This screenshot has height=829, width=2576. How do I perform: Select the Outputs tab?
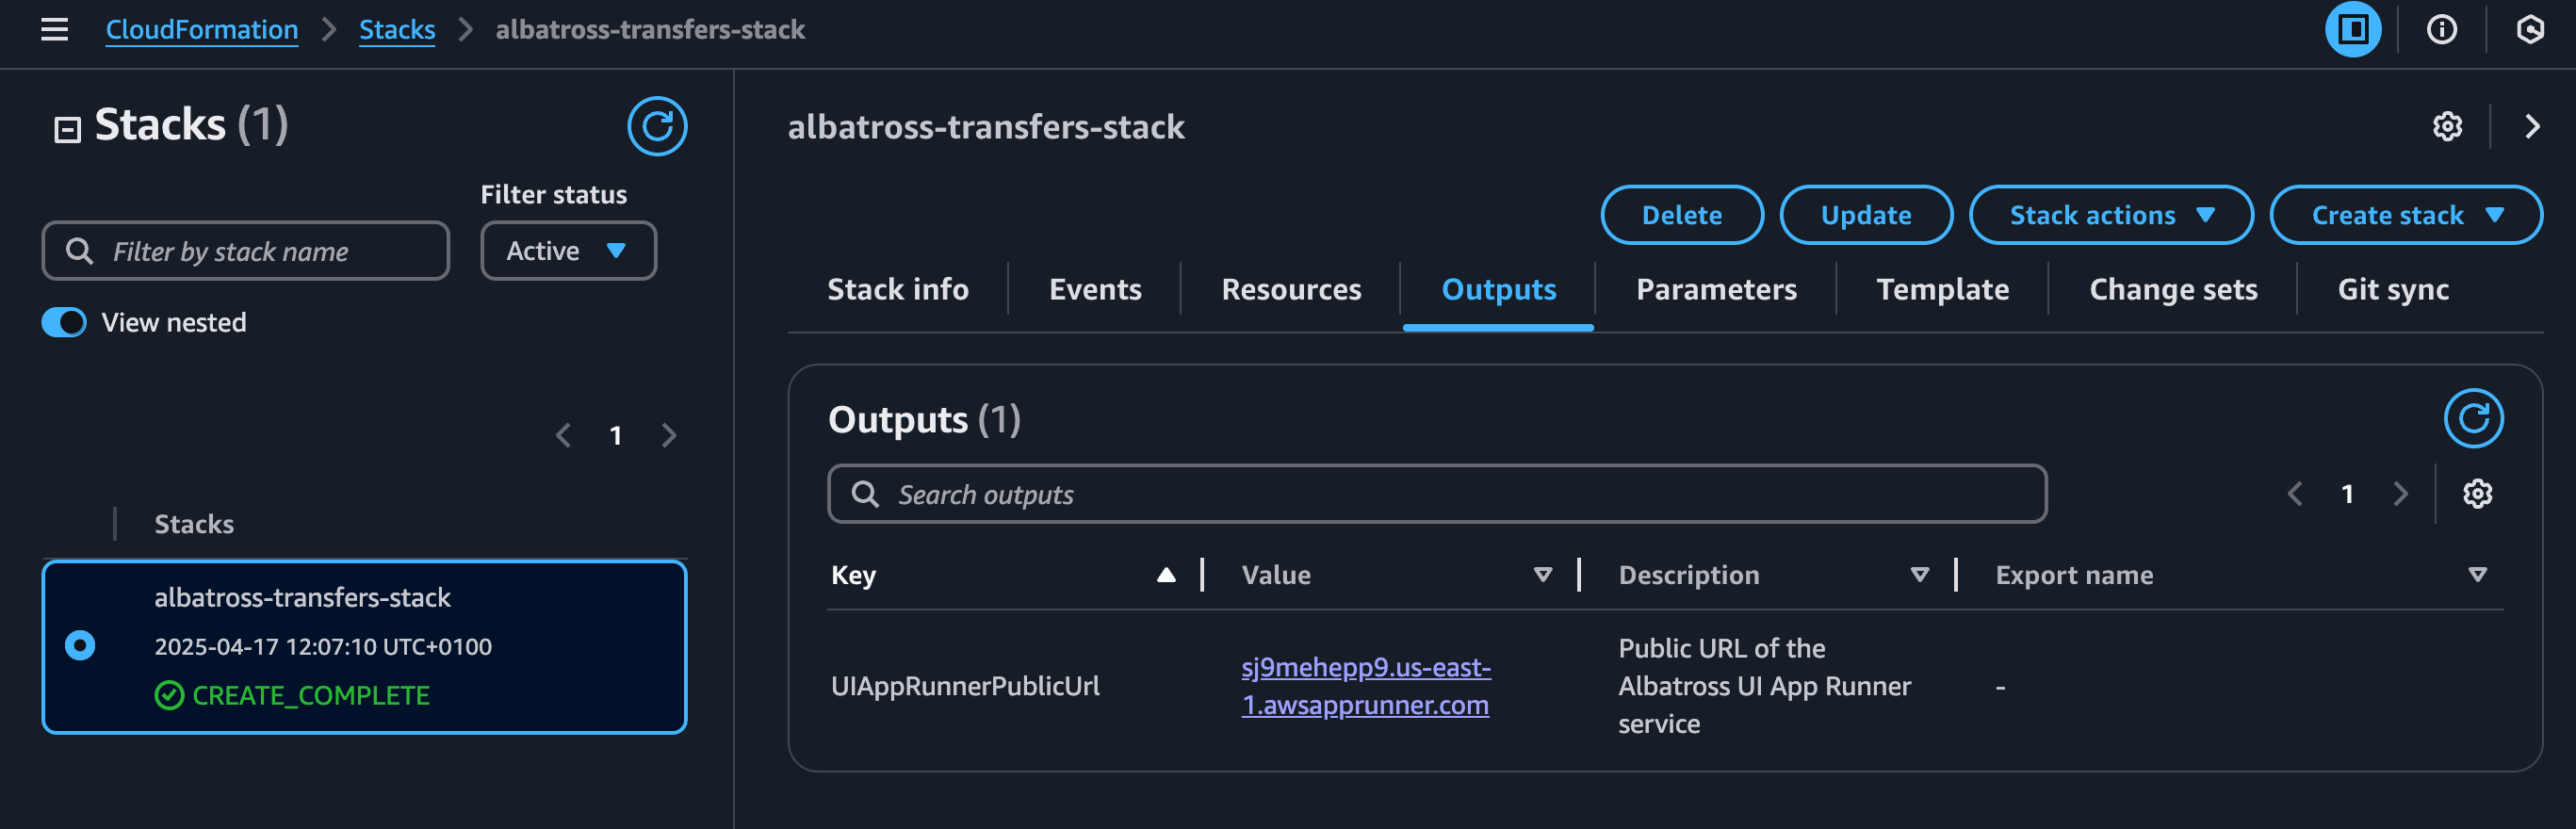click(1498, 290)
